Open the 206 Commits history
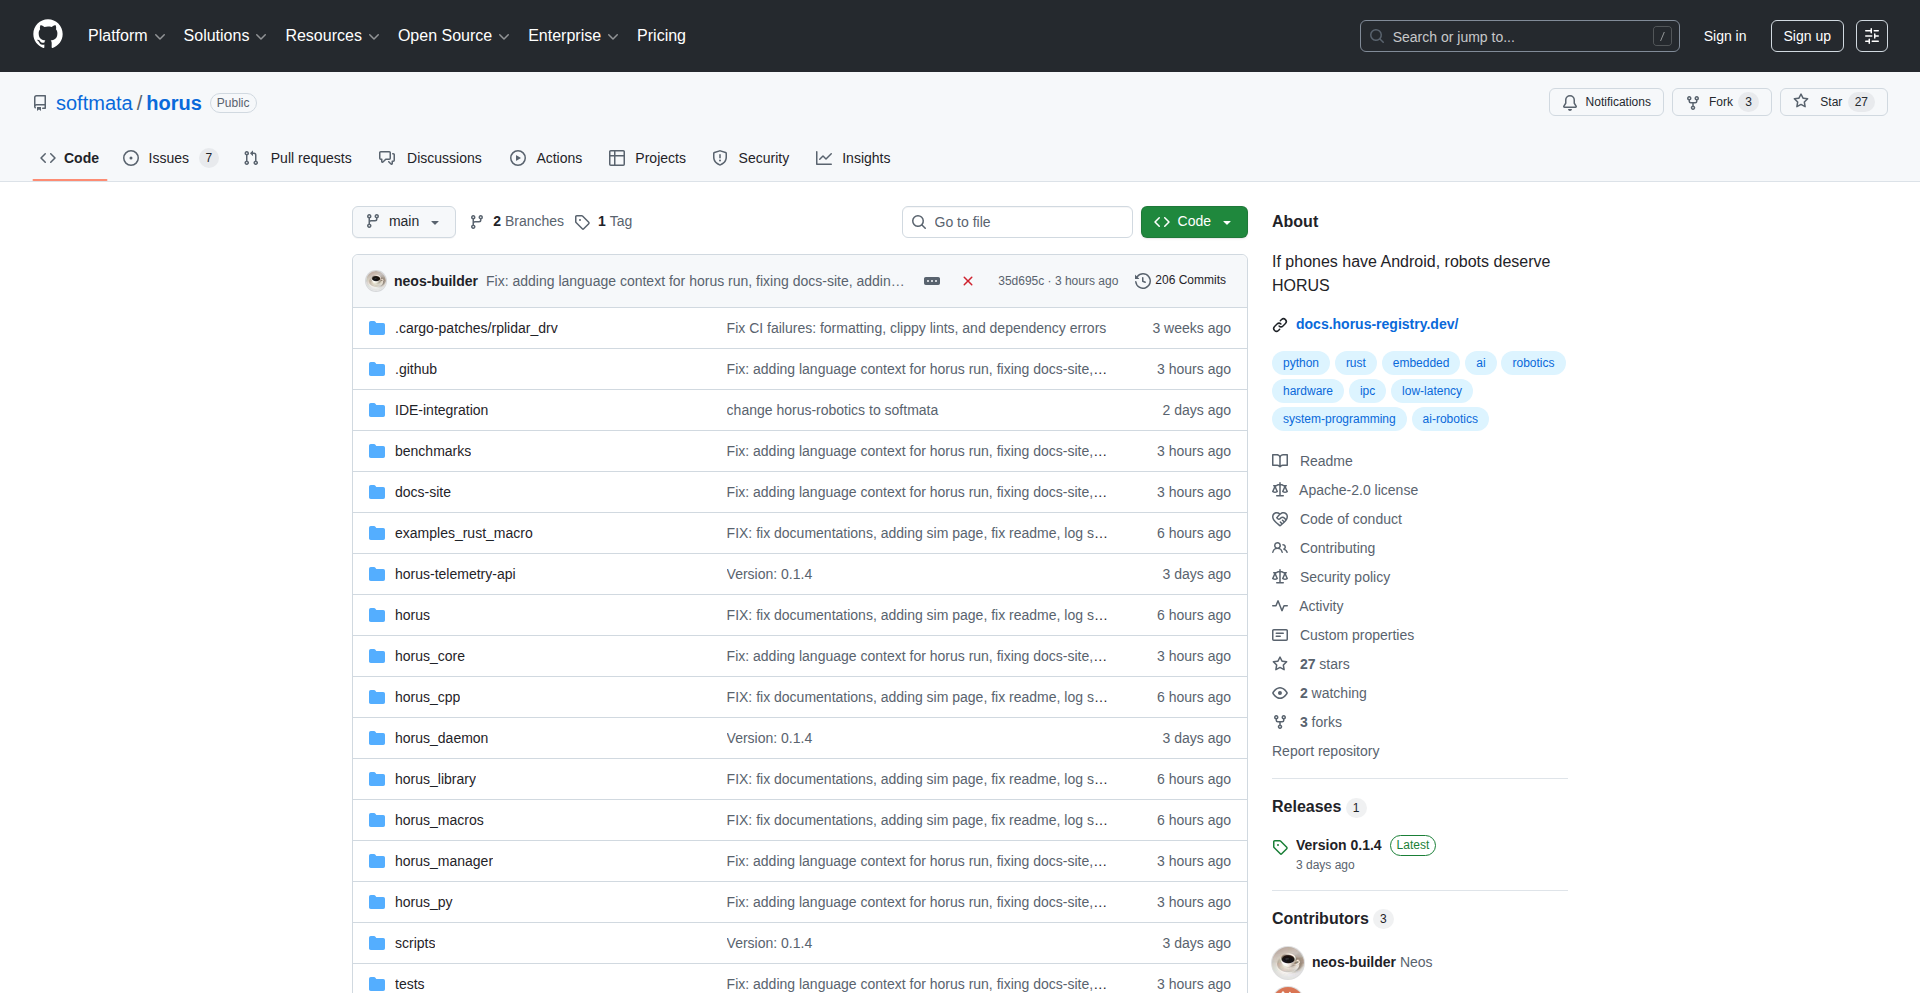This screenshot has height=993, width=1920. (1180, 281)
